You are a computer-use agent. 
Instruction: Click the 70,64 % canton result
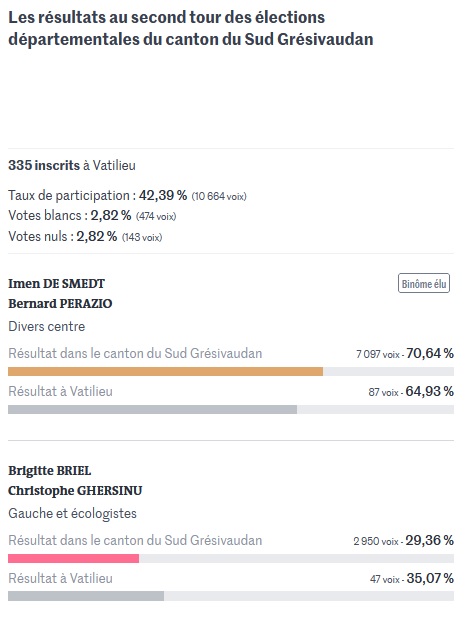pos(430,353)
